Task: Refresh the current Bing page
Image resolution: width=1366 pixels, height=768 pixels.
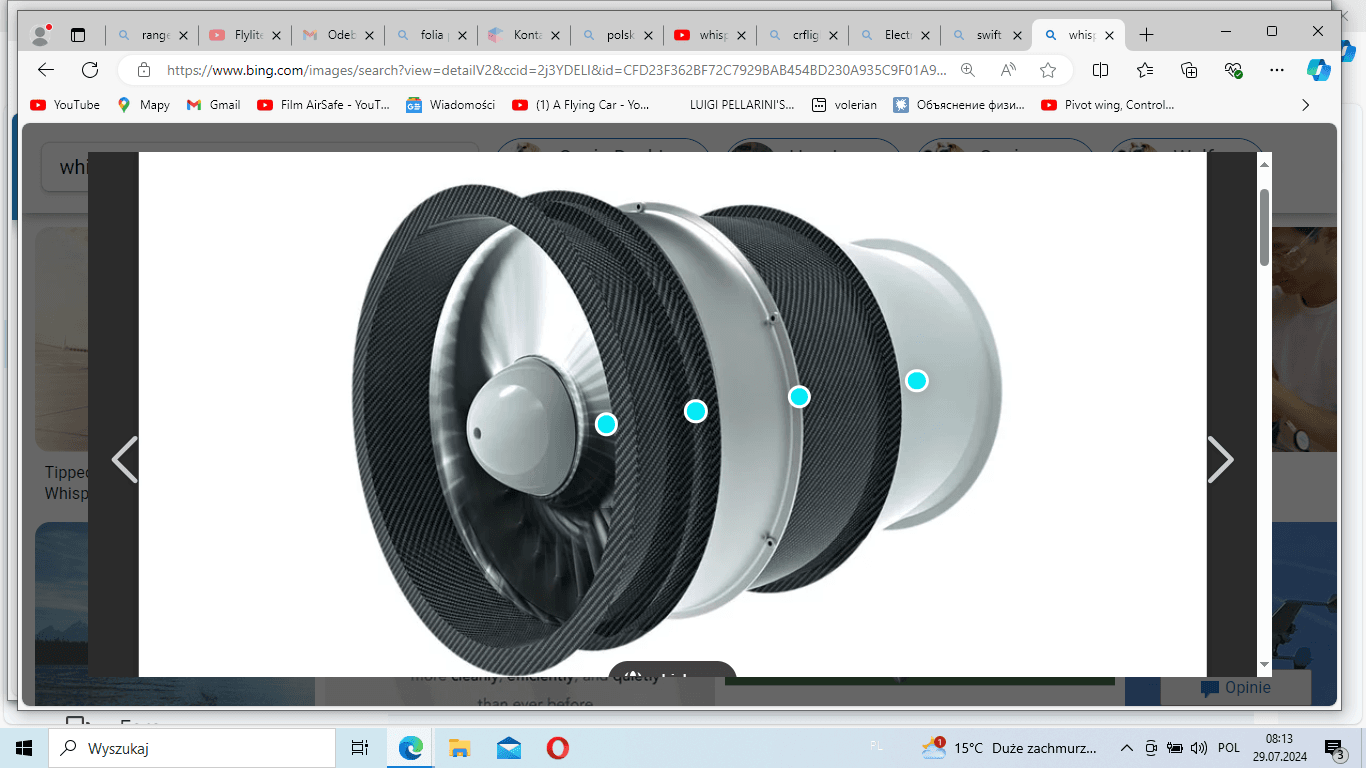Action: (90, 70)
